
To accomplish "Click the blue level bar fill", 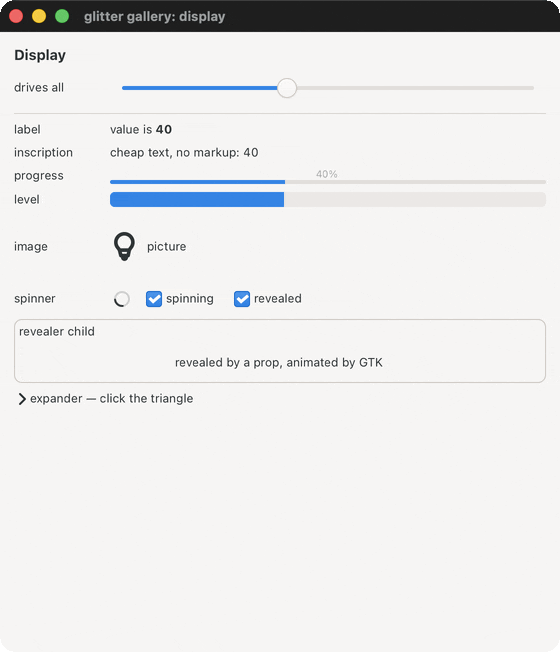I will click(x=197, y=200).
